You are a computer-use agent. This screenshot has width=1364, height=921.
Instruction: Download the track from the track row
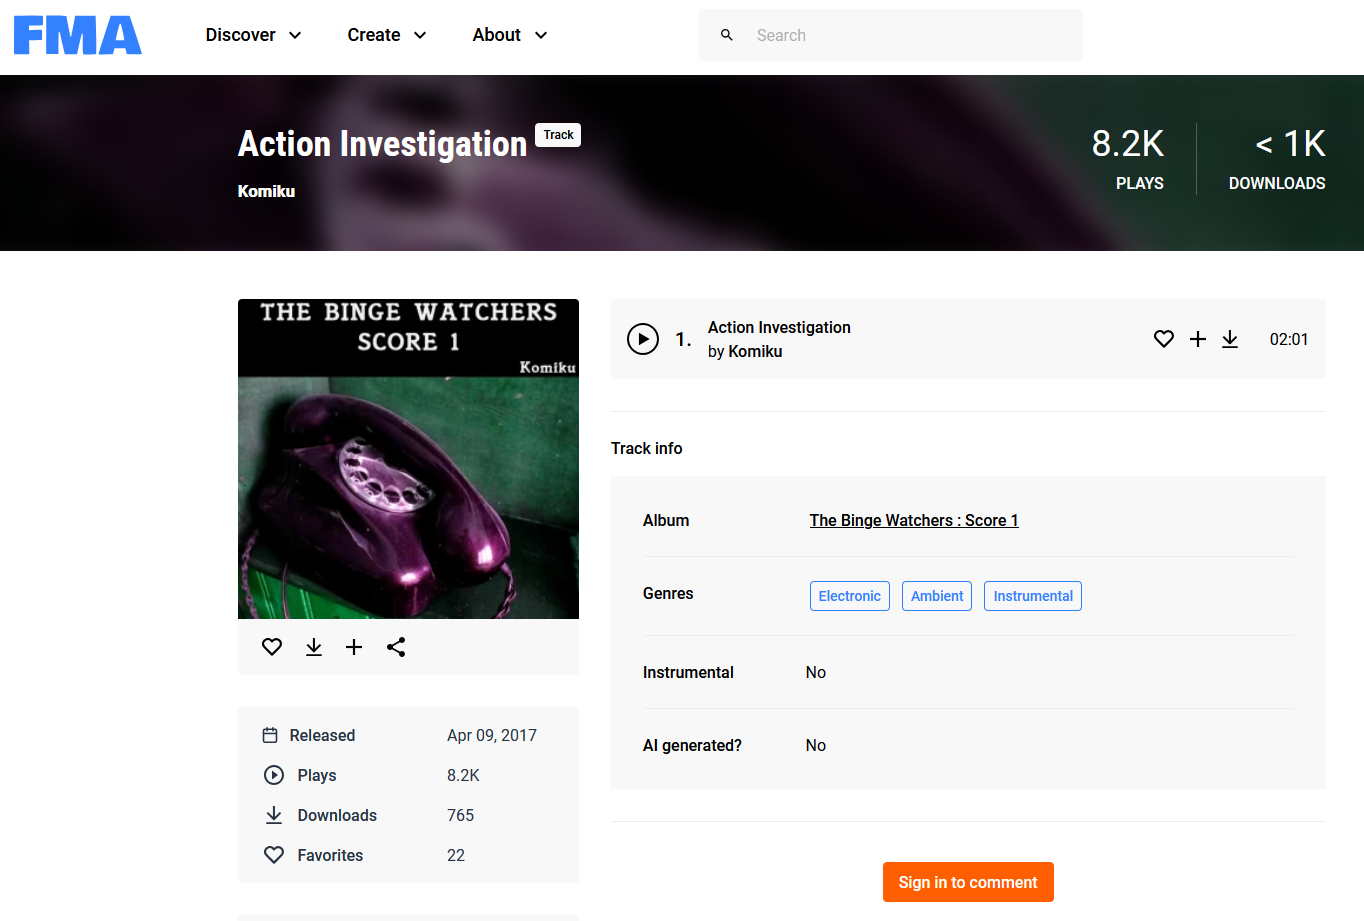click(x=1230, y=339)
